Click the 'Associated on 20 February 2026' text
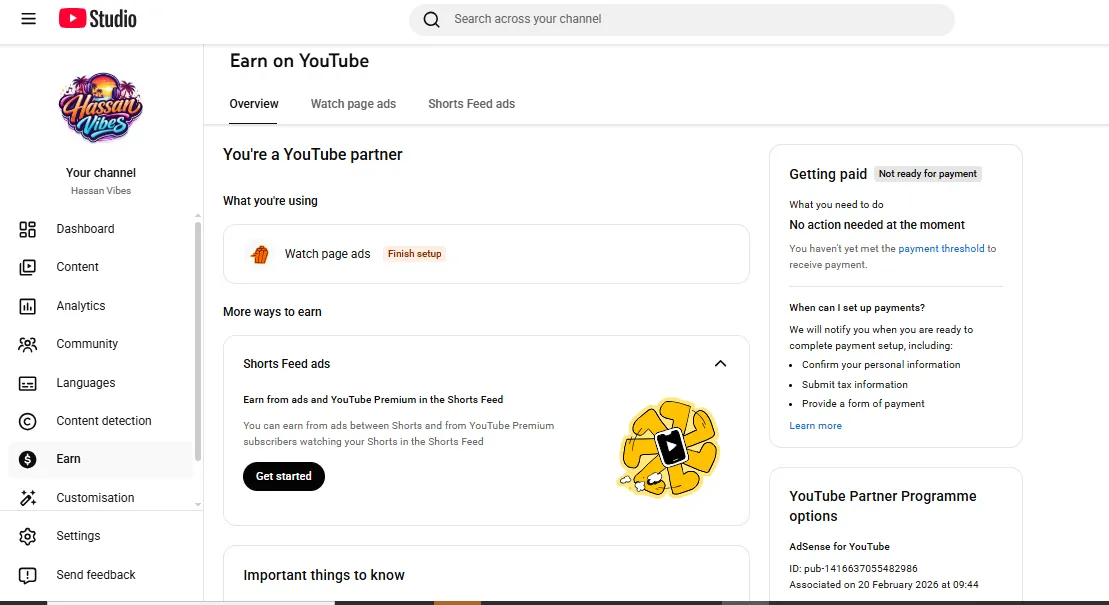This screenshot has height=605, width=1109. pos(884,584)
